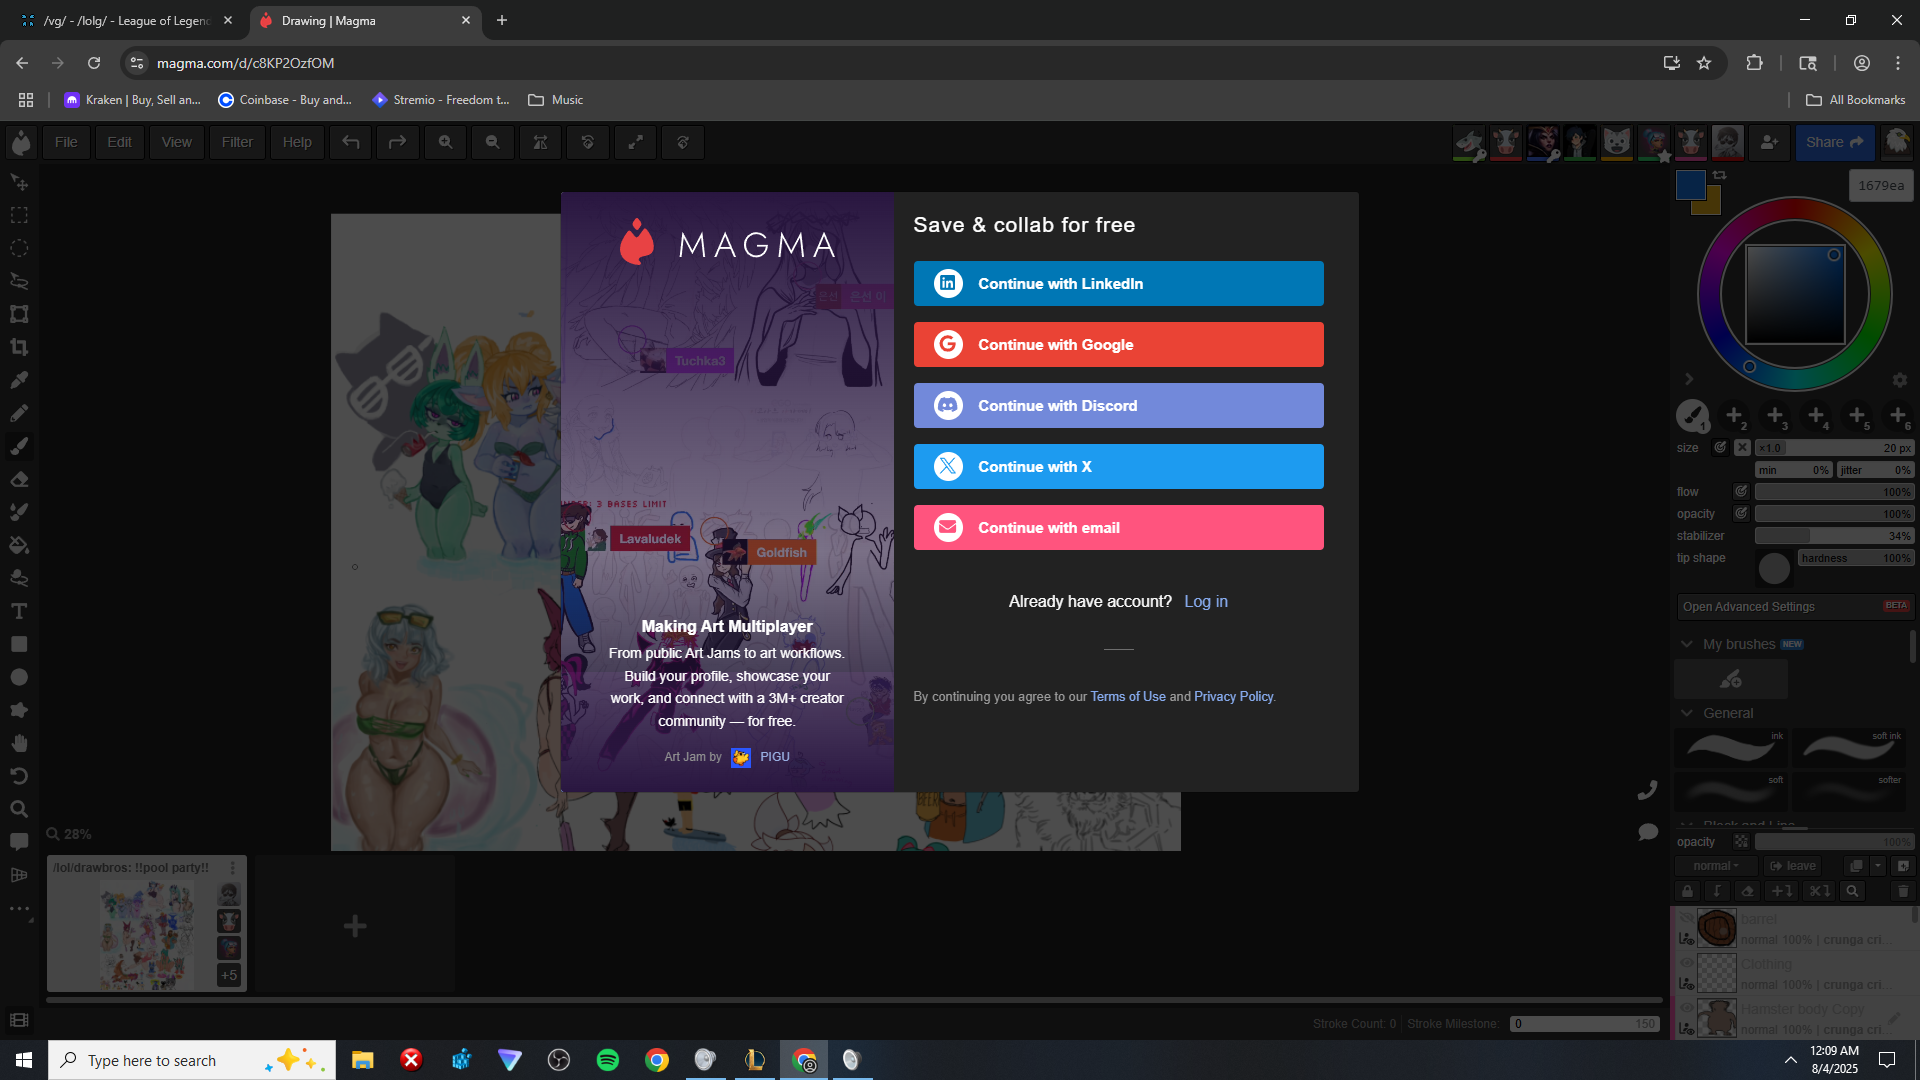Viewport: 1920px width, 1080px height.
Task: Click the hex color field 1679ea
Action: pos(1881,185)
